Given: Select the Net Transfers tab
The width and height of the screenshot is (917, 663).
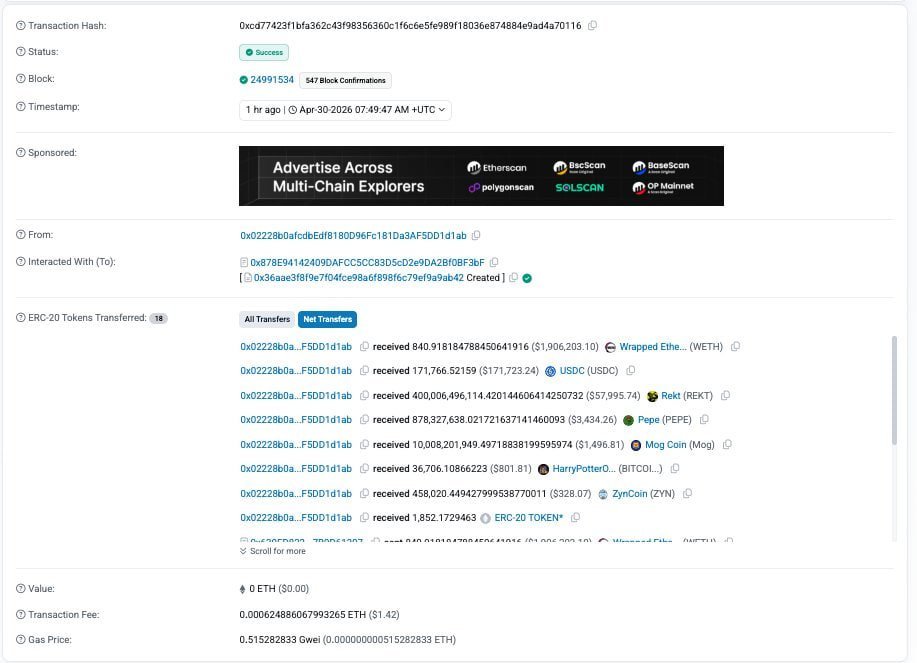Looking at the screenshot, I should [328, 319].
